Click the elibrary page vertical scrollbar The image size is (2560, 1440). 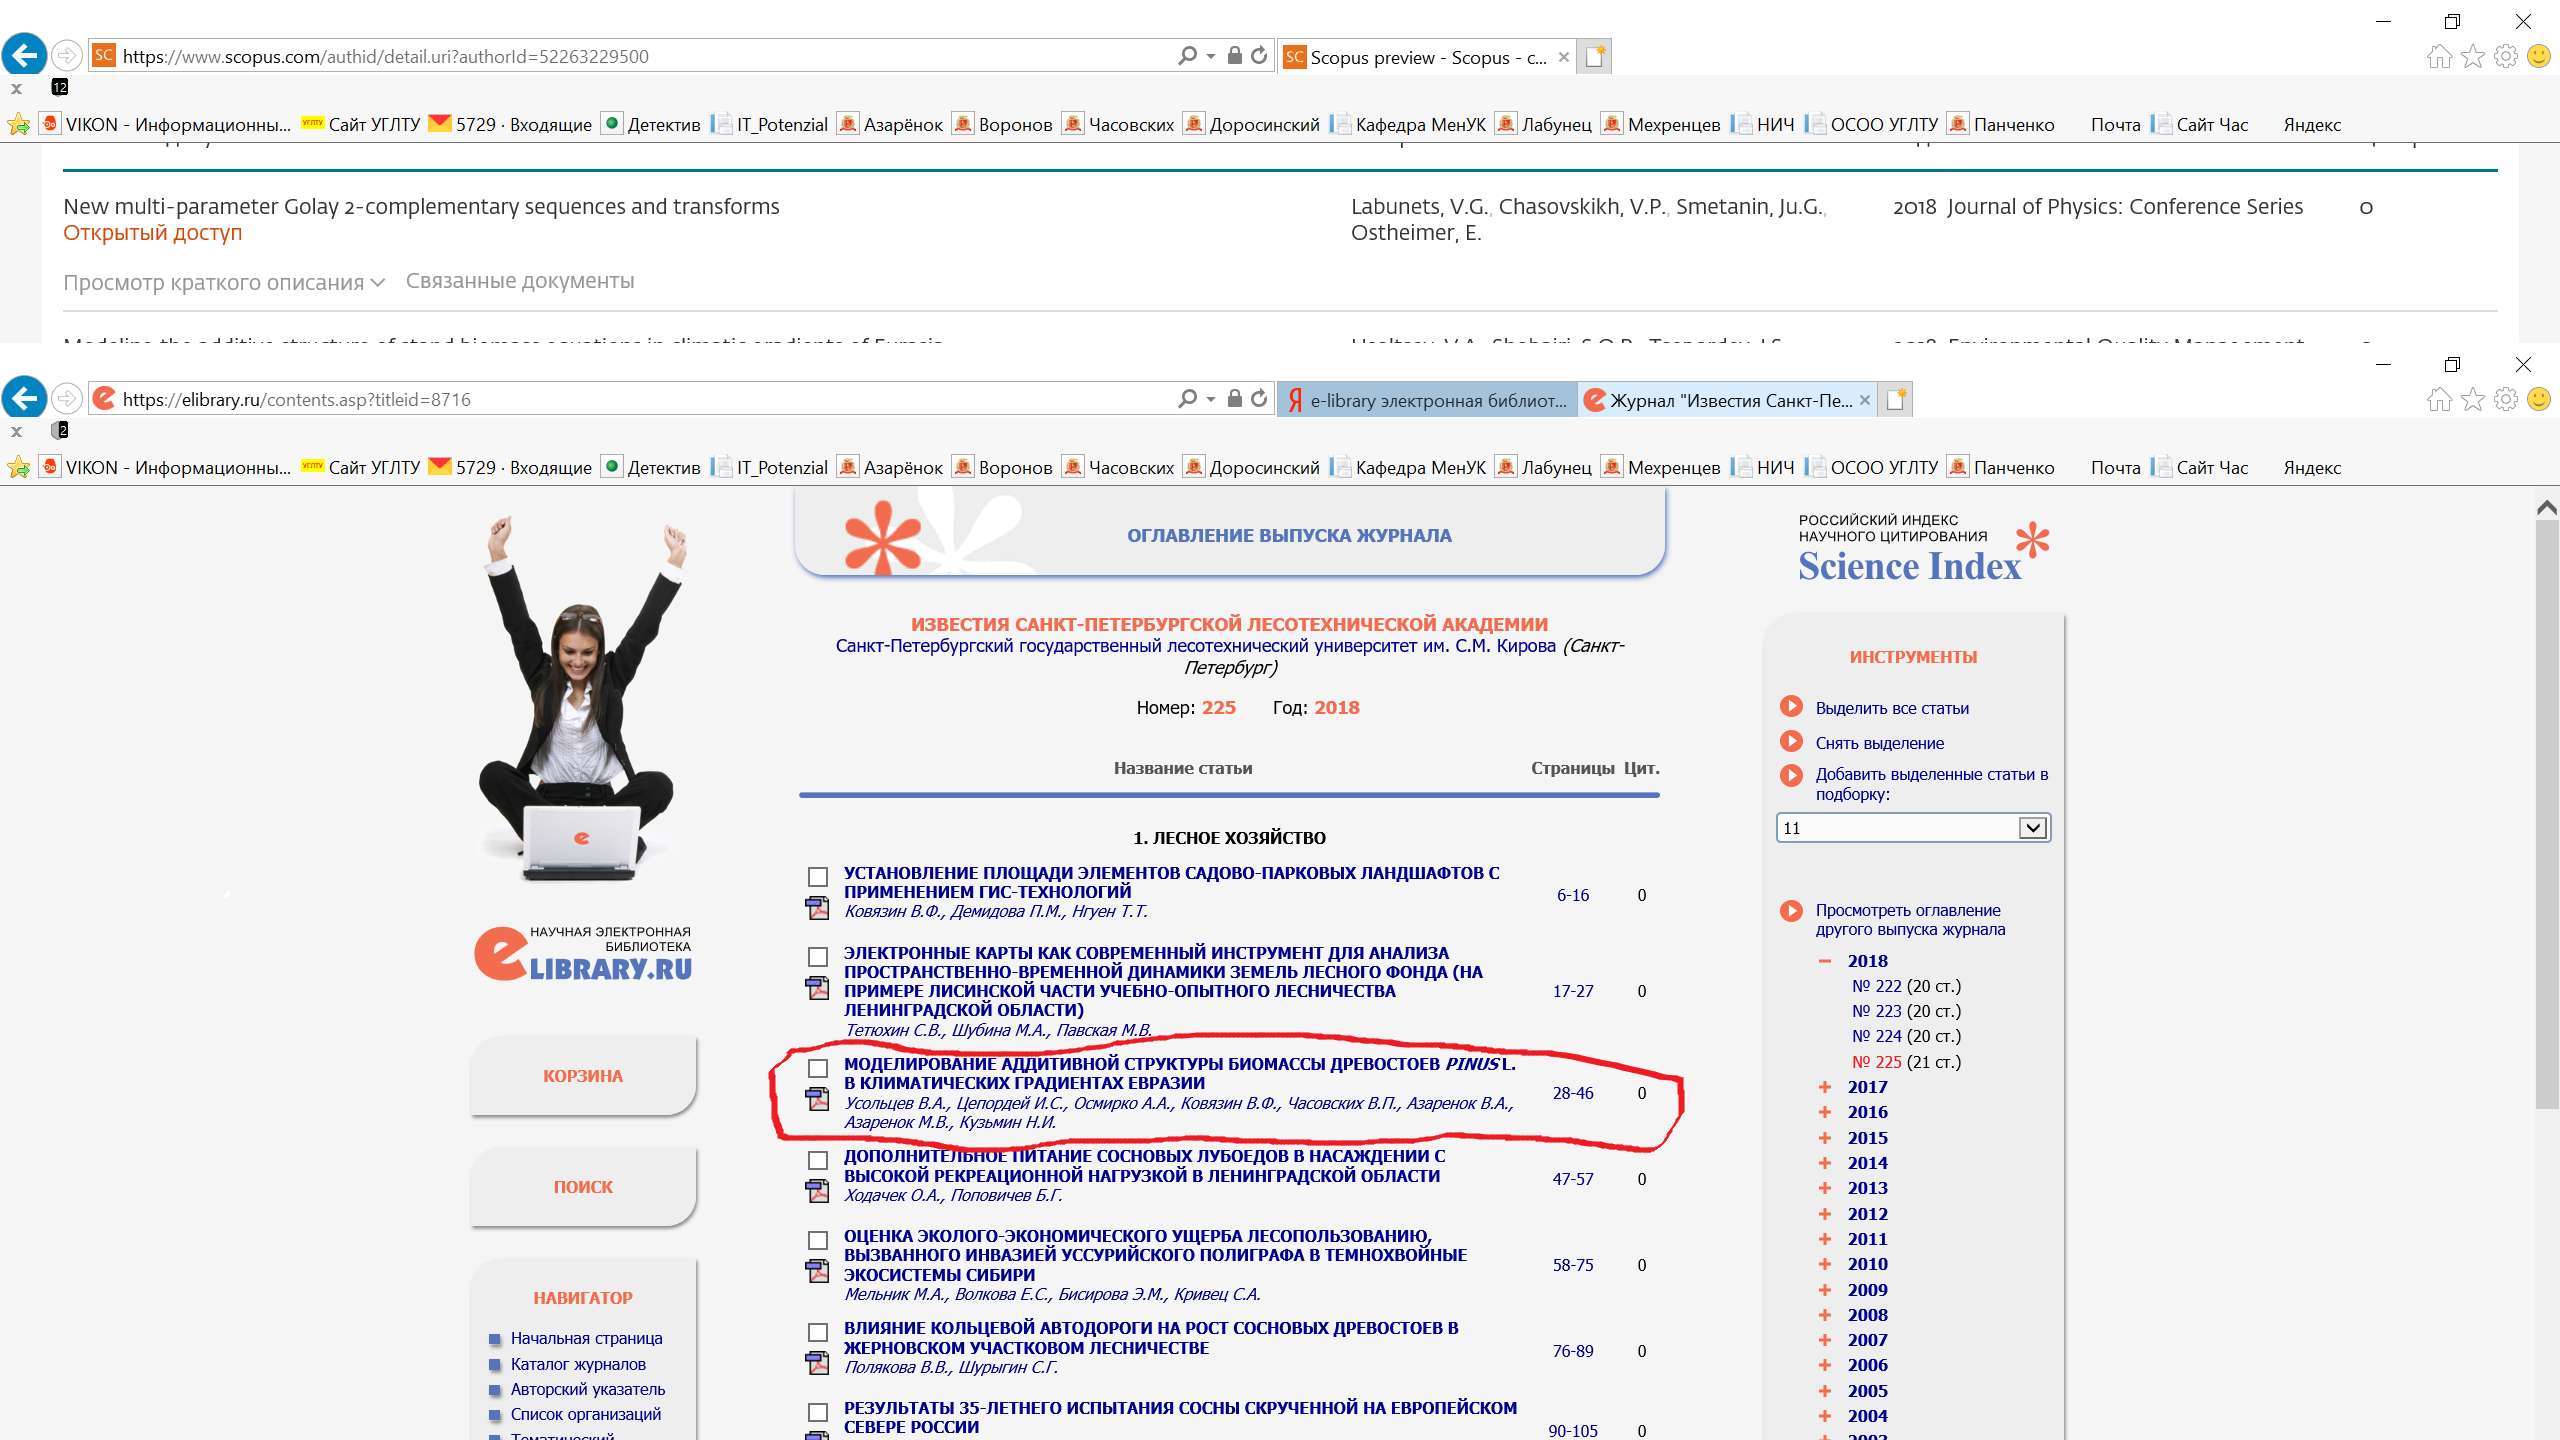[x=2546, y=800]
